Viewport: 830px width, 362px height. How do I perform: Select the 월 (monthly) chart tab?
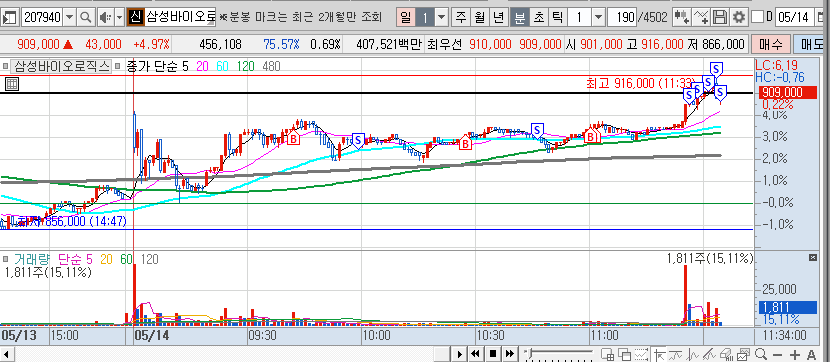[480, 17]
